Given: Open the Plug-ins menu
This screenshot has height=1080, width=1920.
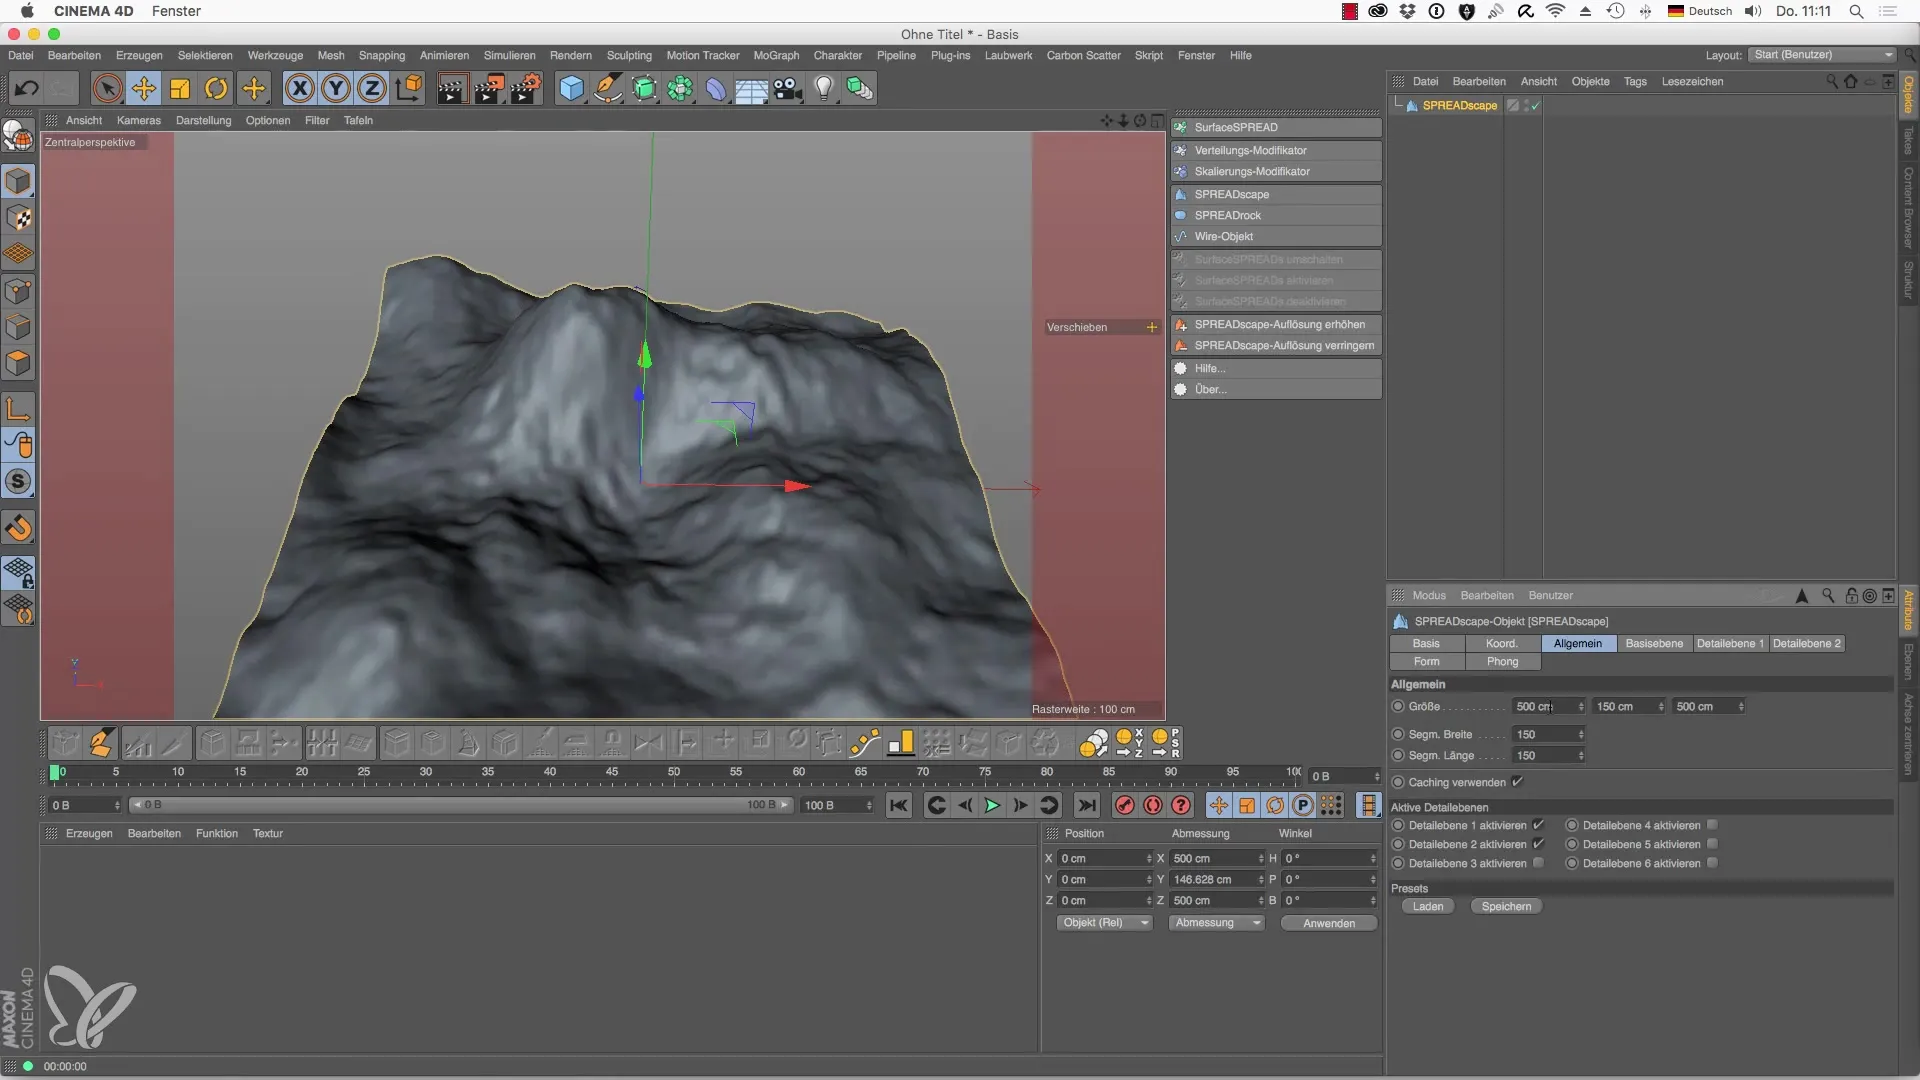Looking at the screenshot, I should click(x=950, y=55).
